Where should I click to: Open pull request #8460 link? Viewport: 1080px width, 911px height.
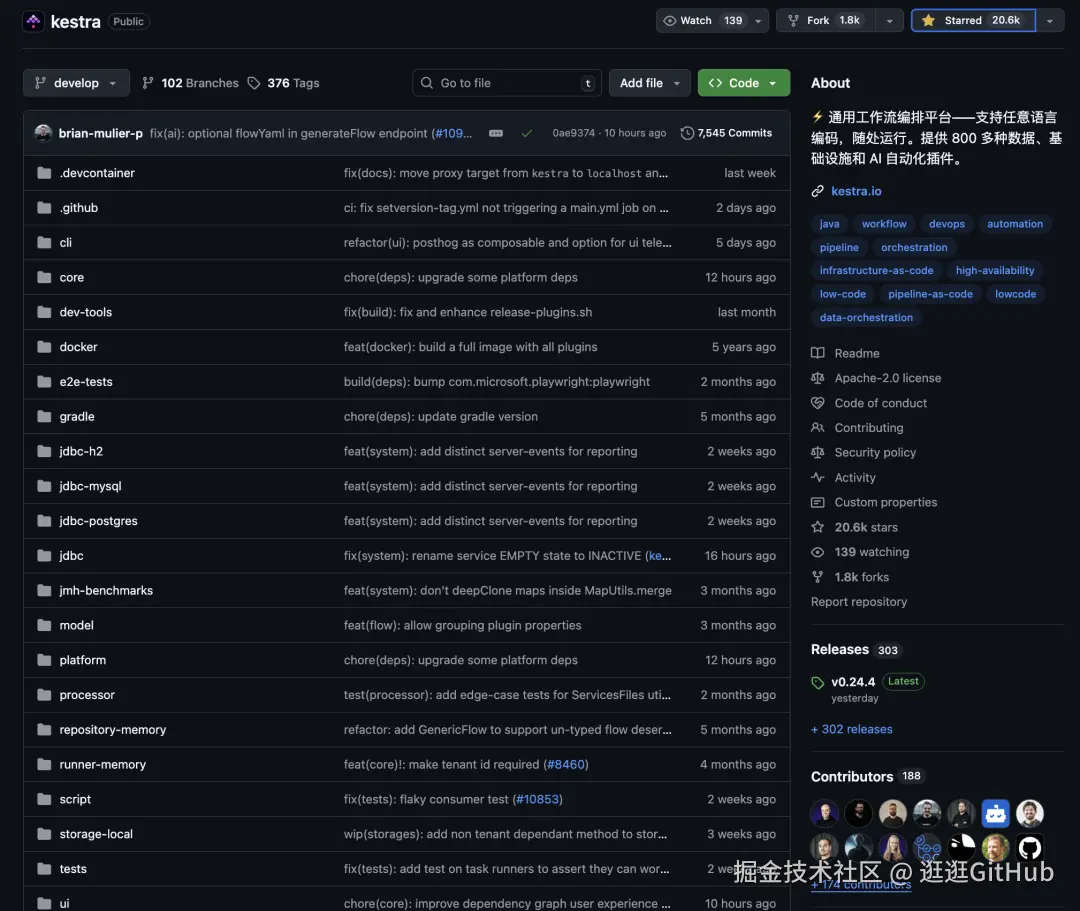coord(566,764)
